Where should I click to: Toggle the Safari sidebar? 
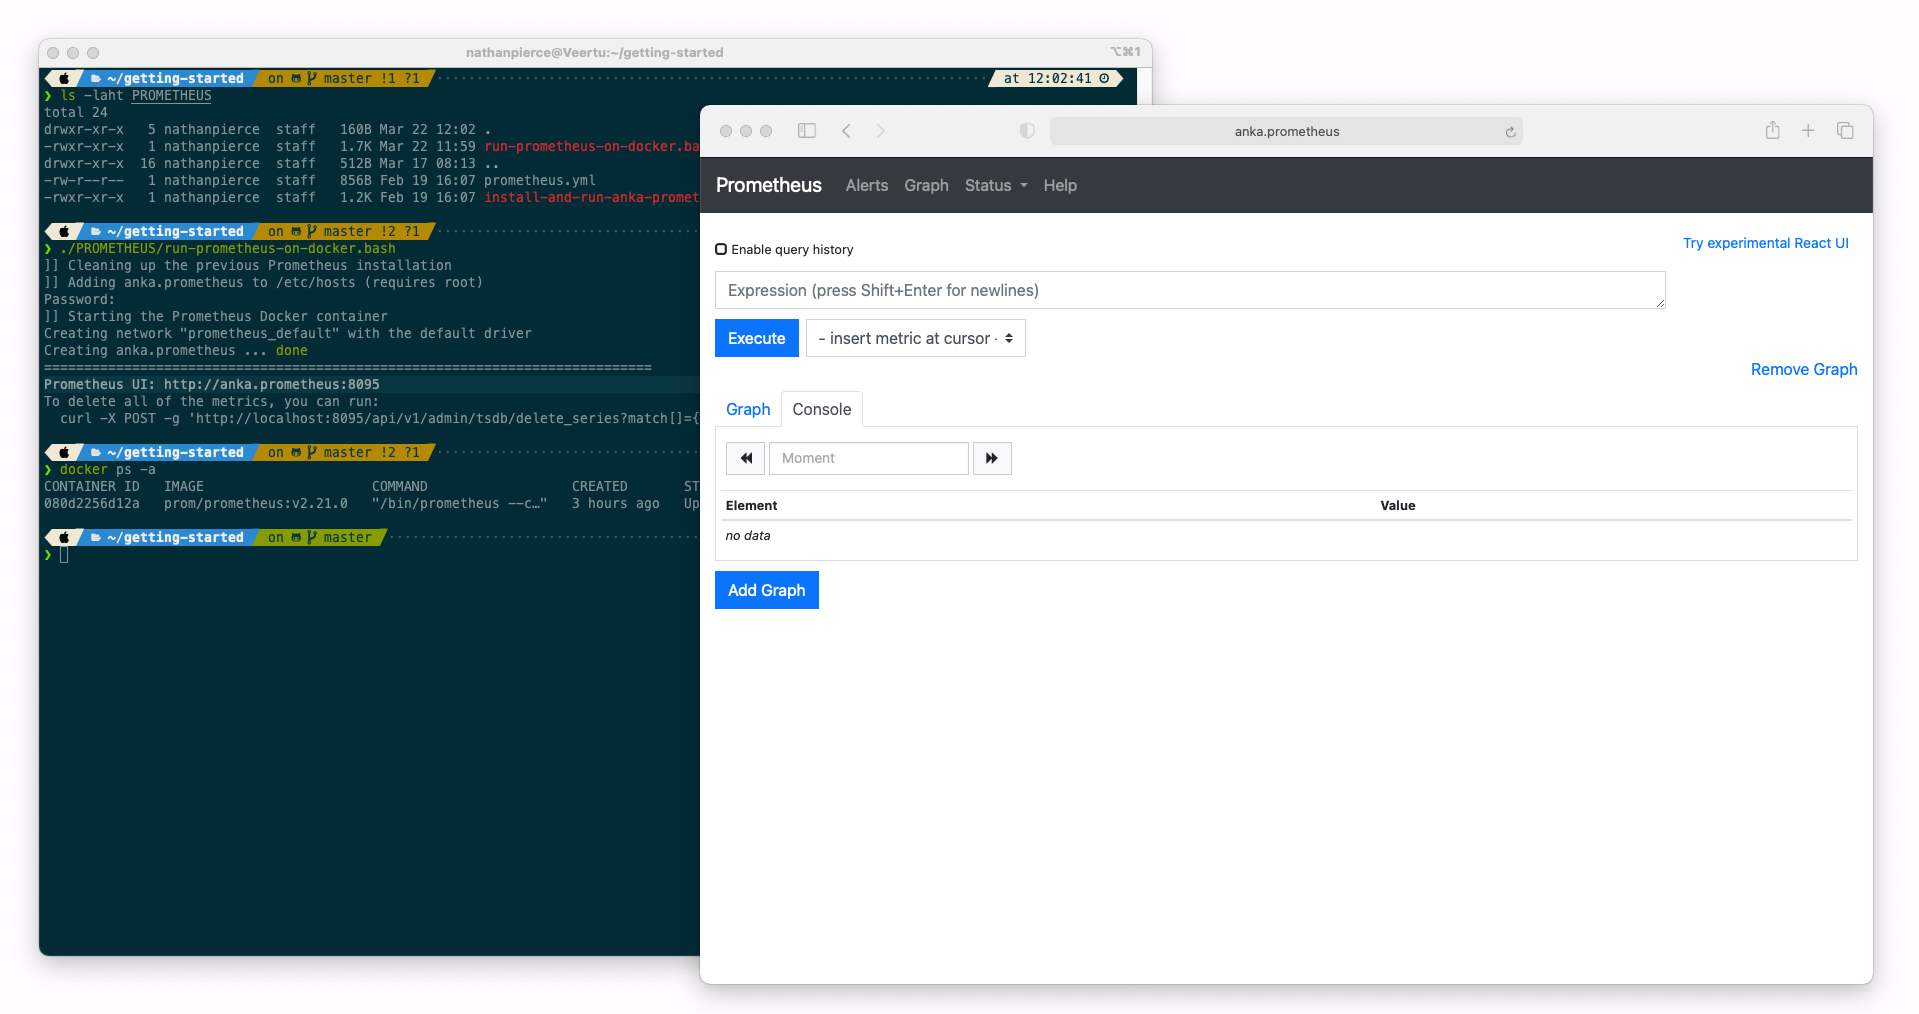pos(806,130)
